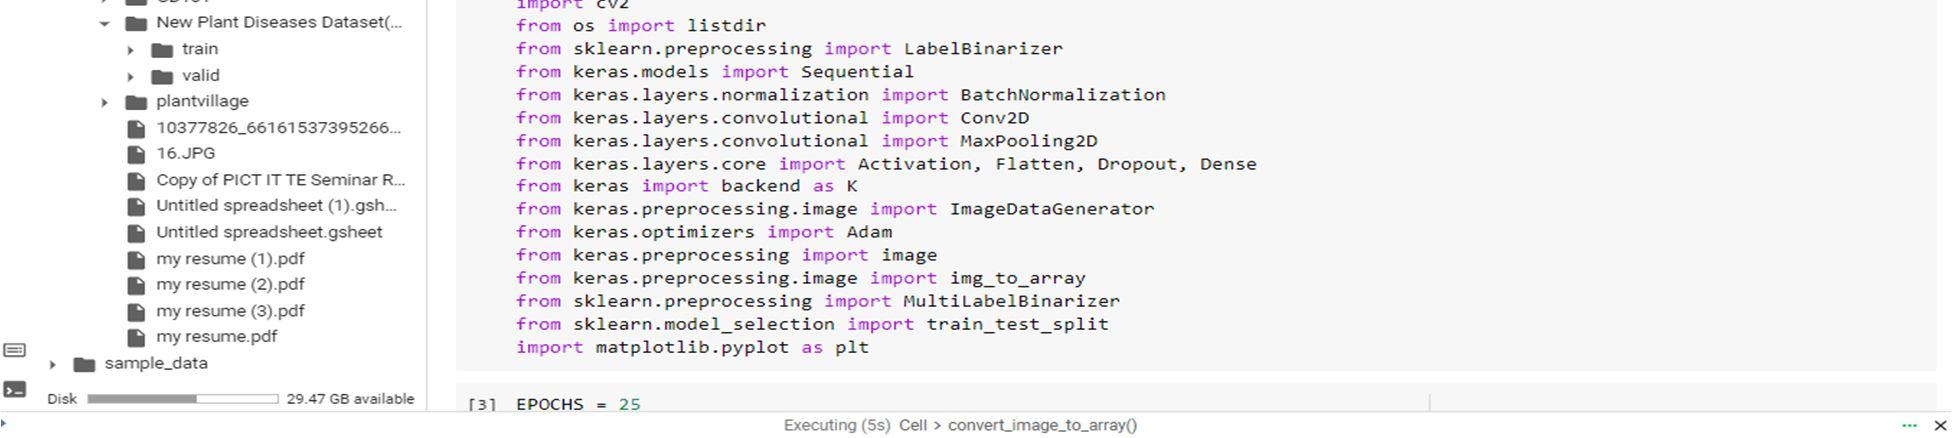This screenshot has height=438, width=1952.
Task: Click the train folder icon
Action: point(162,49)
